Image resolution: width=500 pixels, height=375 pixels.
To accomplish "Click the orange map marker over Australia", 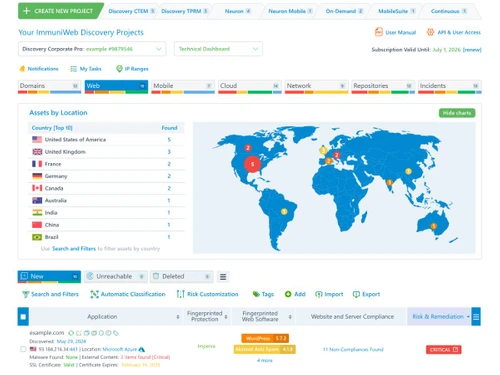I will point(433,226).
